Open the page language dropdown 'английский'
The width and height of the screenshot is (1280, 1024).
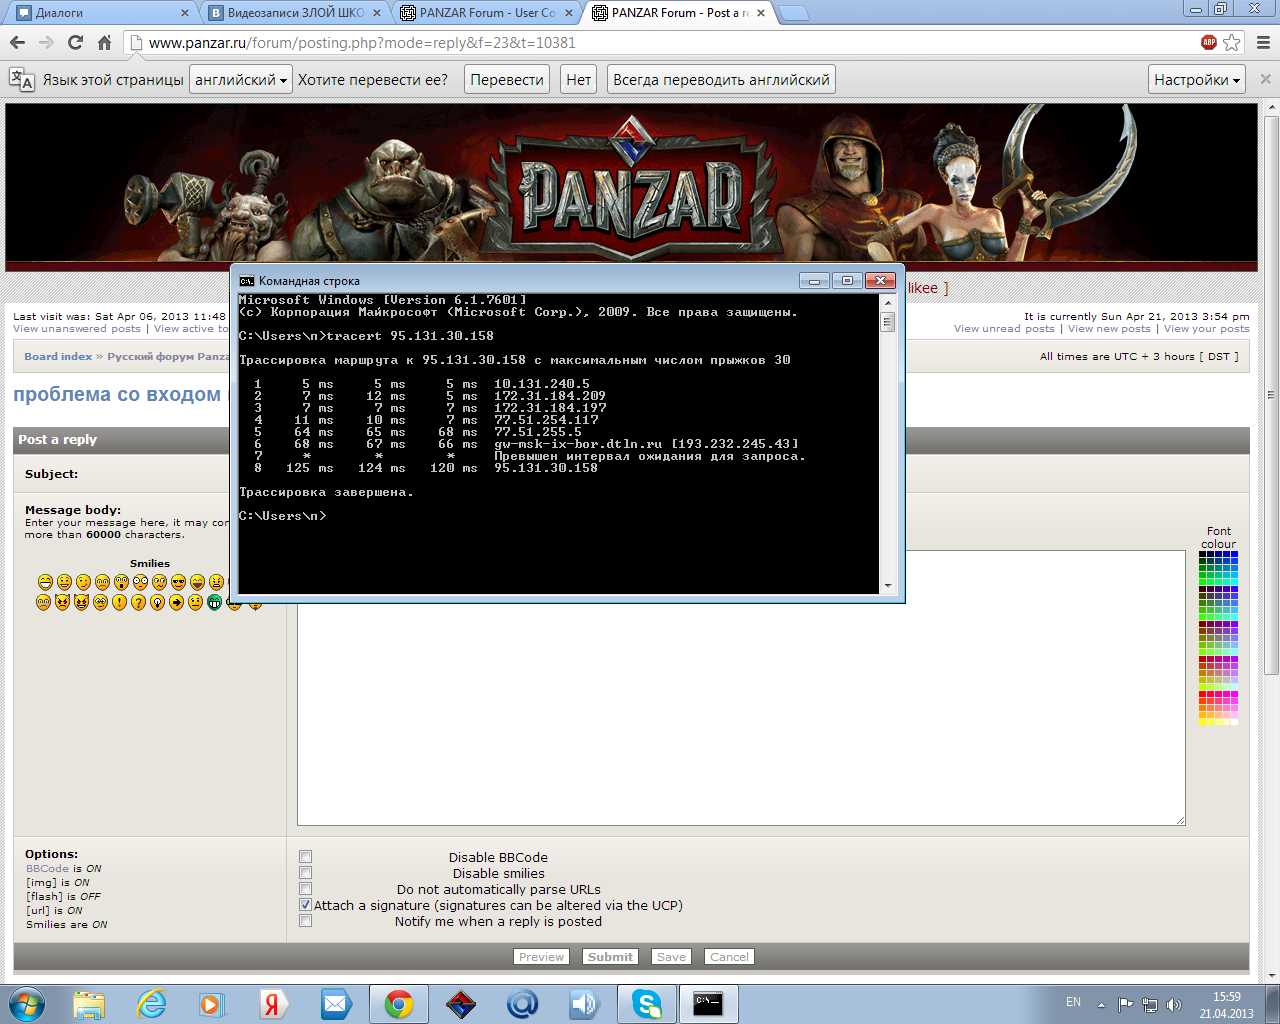pos(241,80)
